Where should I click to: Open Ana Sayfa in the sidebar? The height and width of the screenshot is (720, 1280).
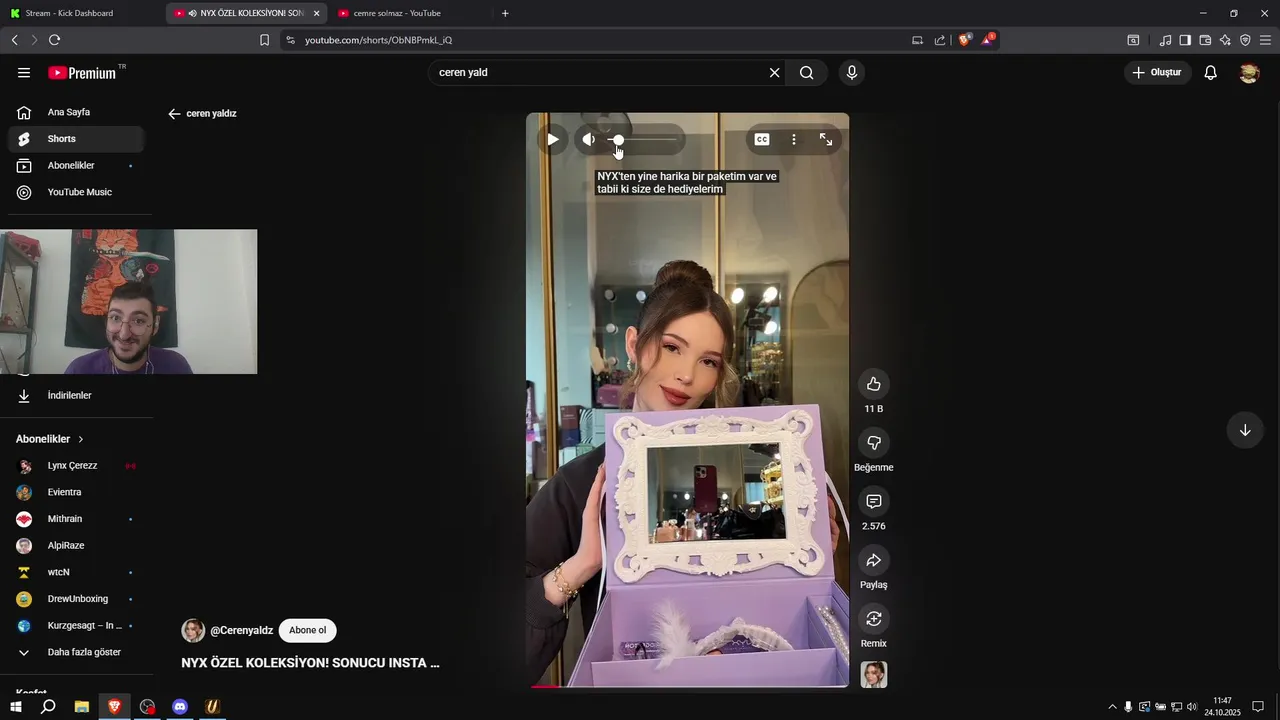tap(76, 112)
